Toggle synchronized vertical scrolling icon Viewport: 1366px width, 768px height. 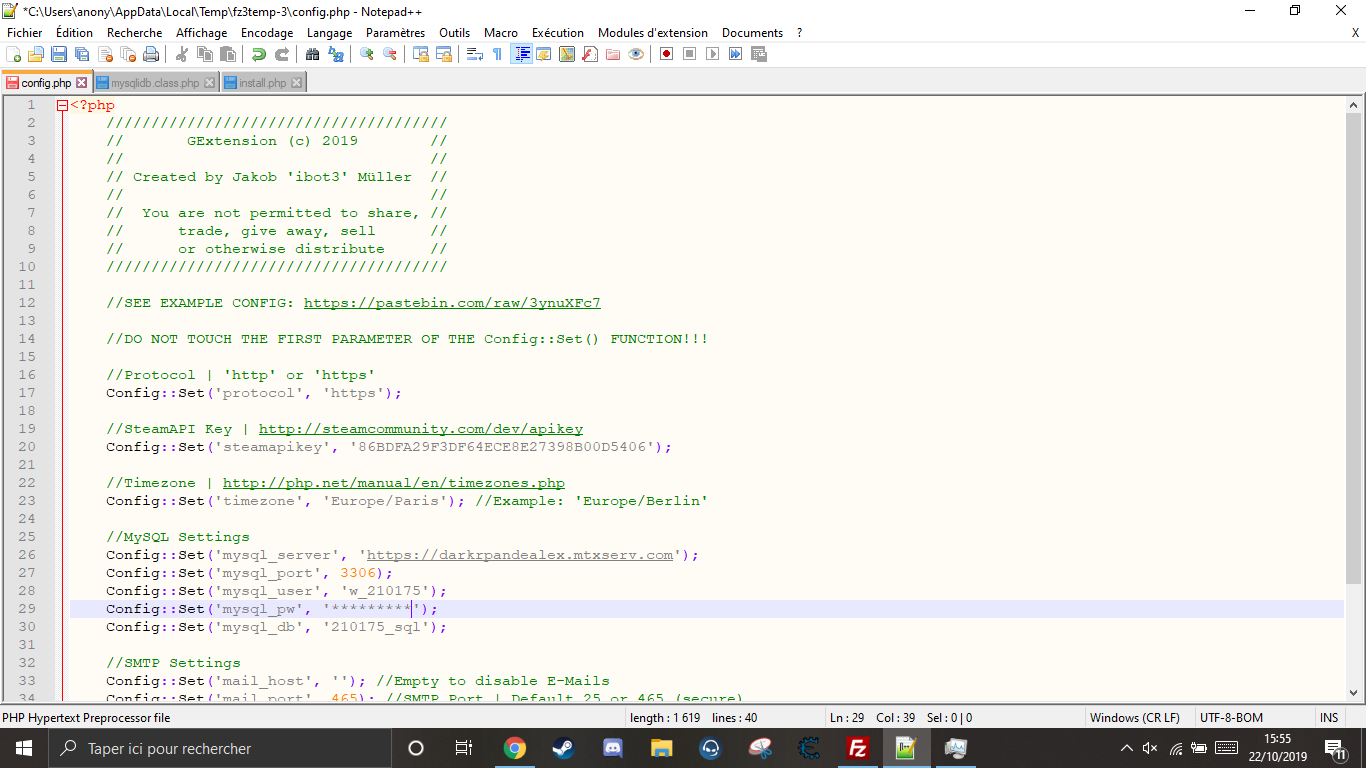coord(421,54)
